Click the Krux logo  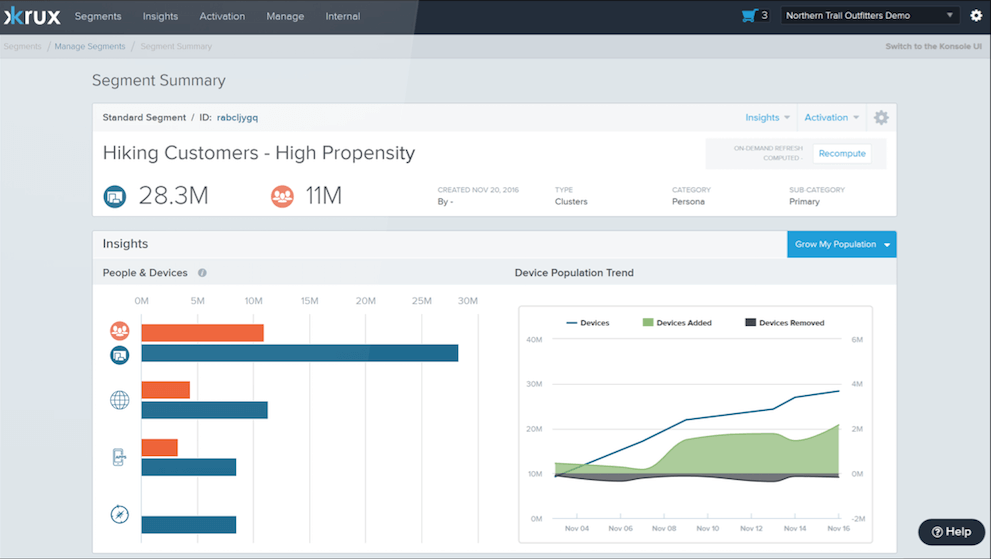(x=31, y=16)
